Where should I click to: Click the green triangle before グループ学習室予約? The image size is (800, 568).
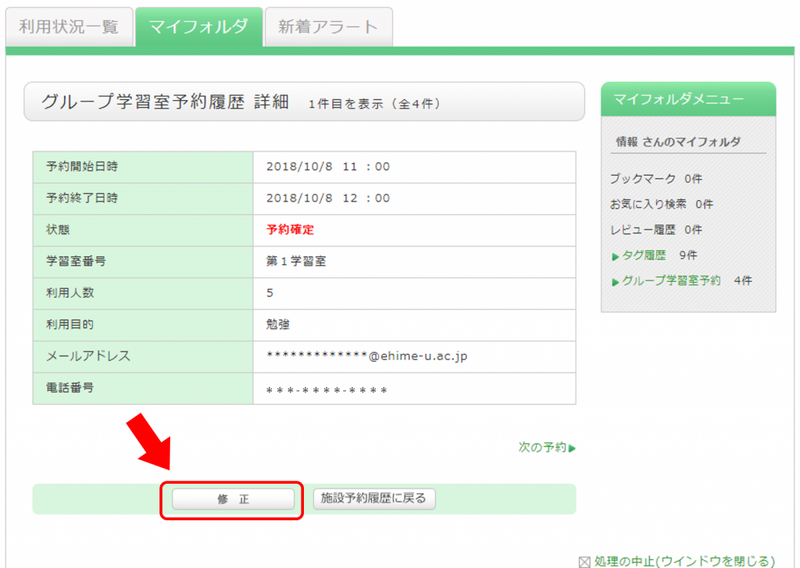coord(614,282)
